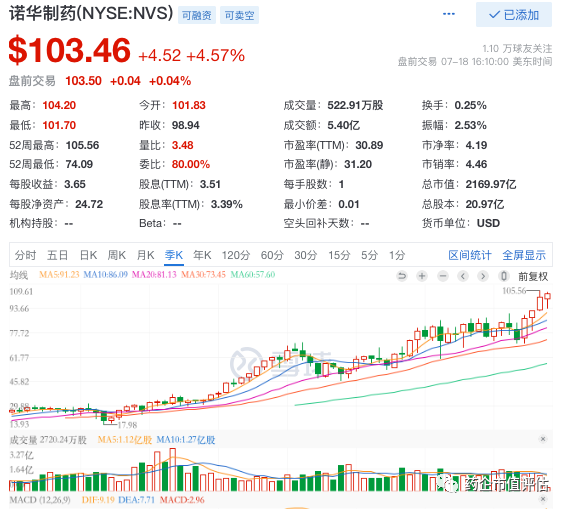The height and width of the screenshot is (509, 566).
Task: Click the 成交量 522.91万股 value
Action: (x=355, y=105)
